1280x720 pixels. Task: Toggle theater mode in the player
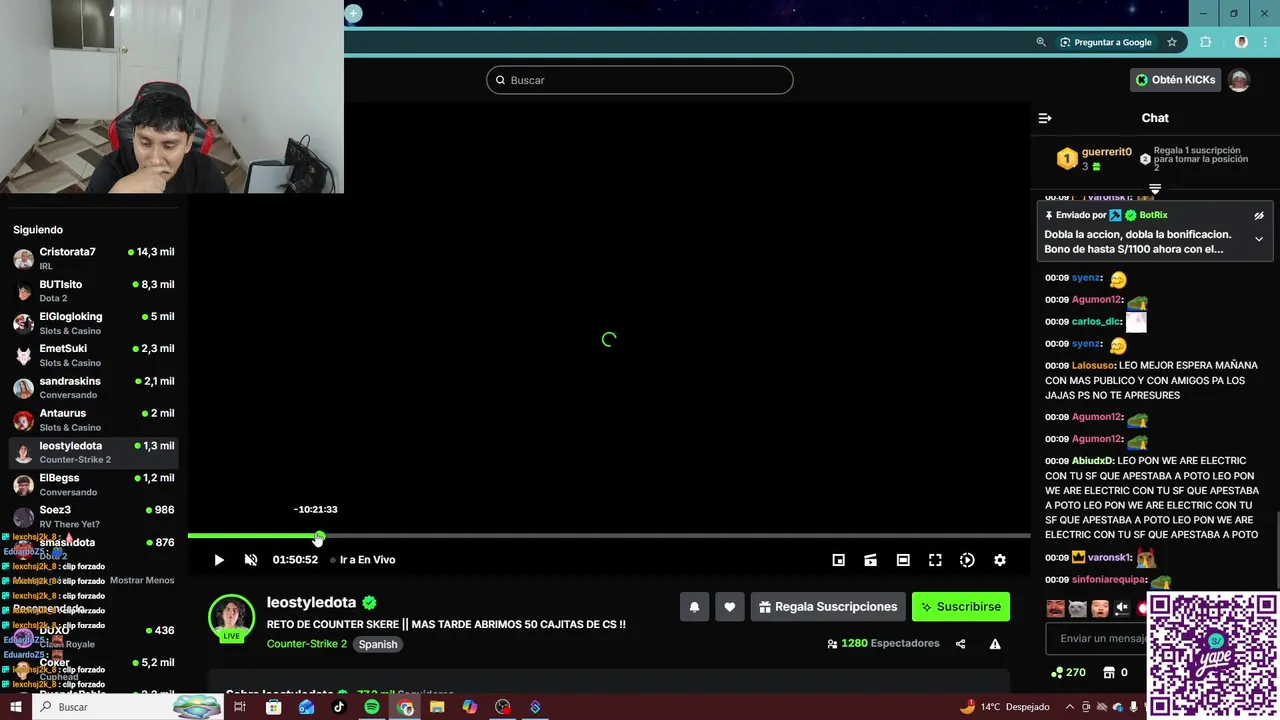(x=903, y=560)
